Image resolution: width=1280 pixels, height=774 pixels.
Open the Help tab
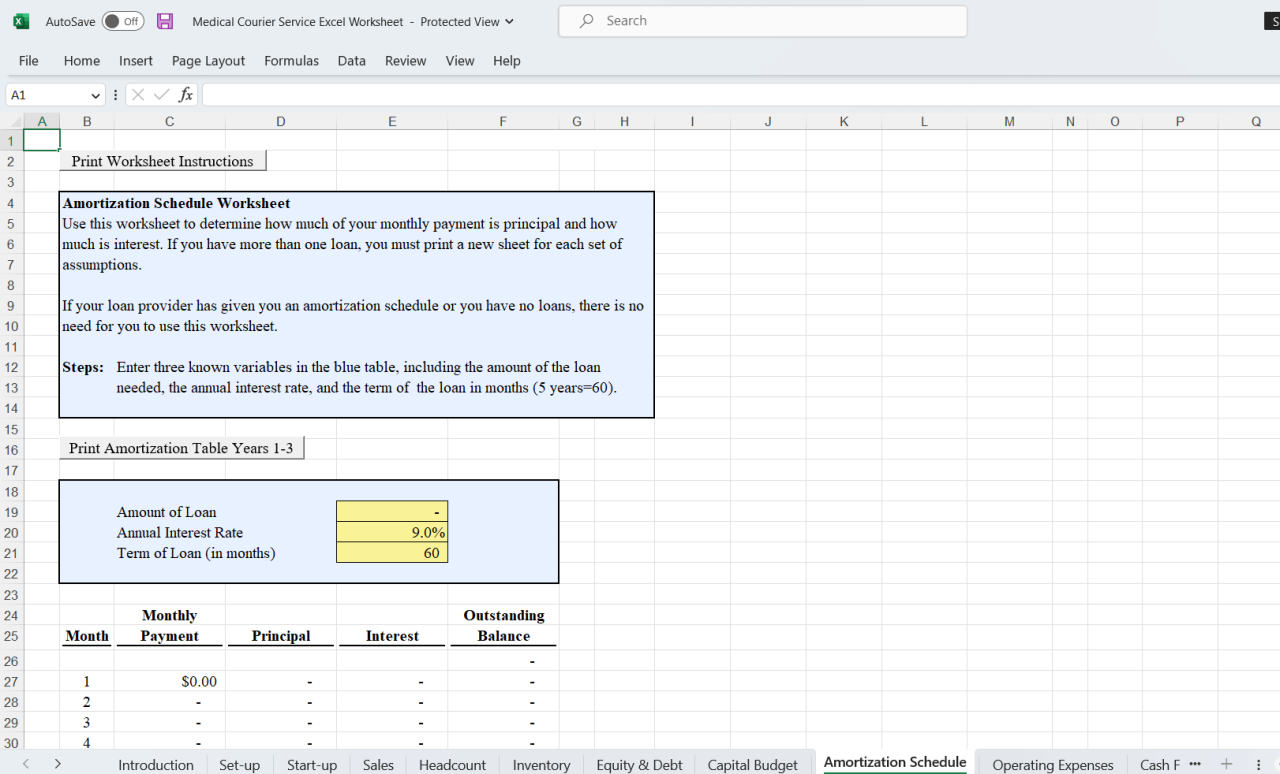pyautogui.click(x=507, y=61)
